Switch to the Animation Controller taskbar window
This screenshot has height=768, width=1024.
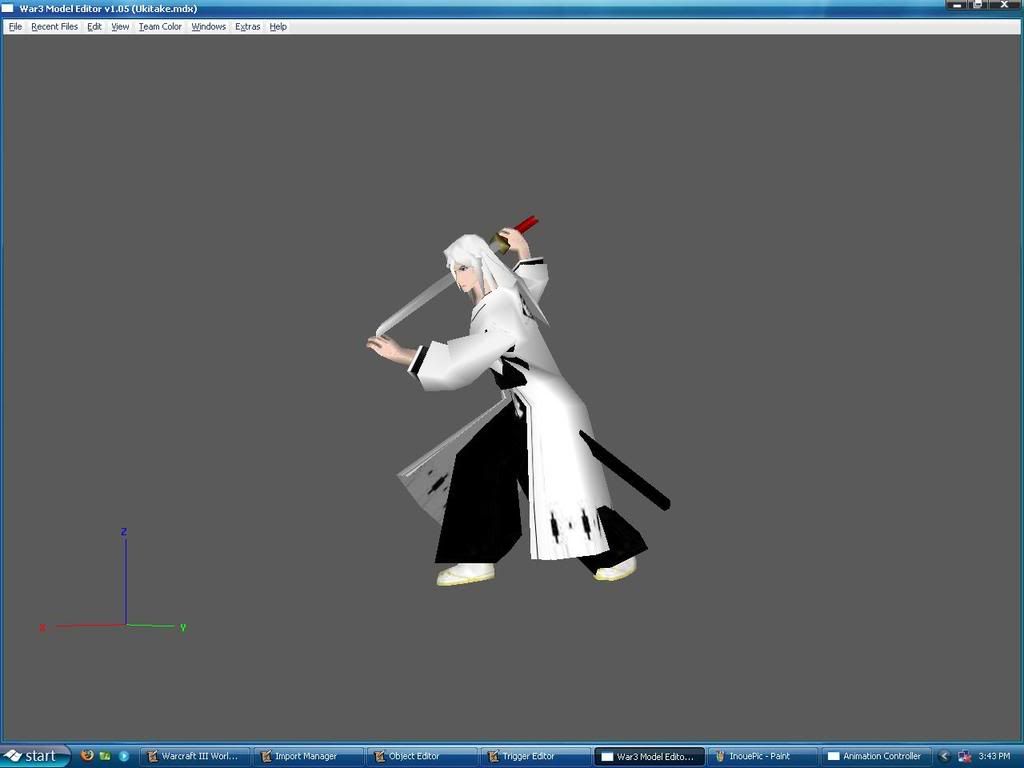pos(876,756)
